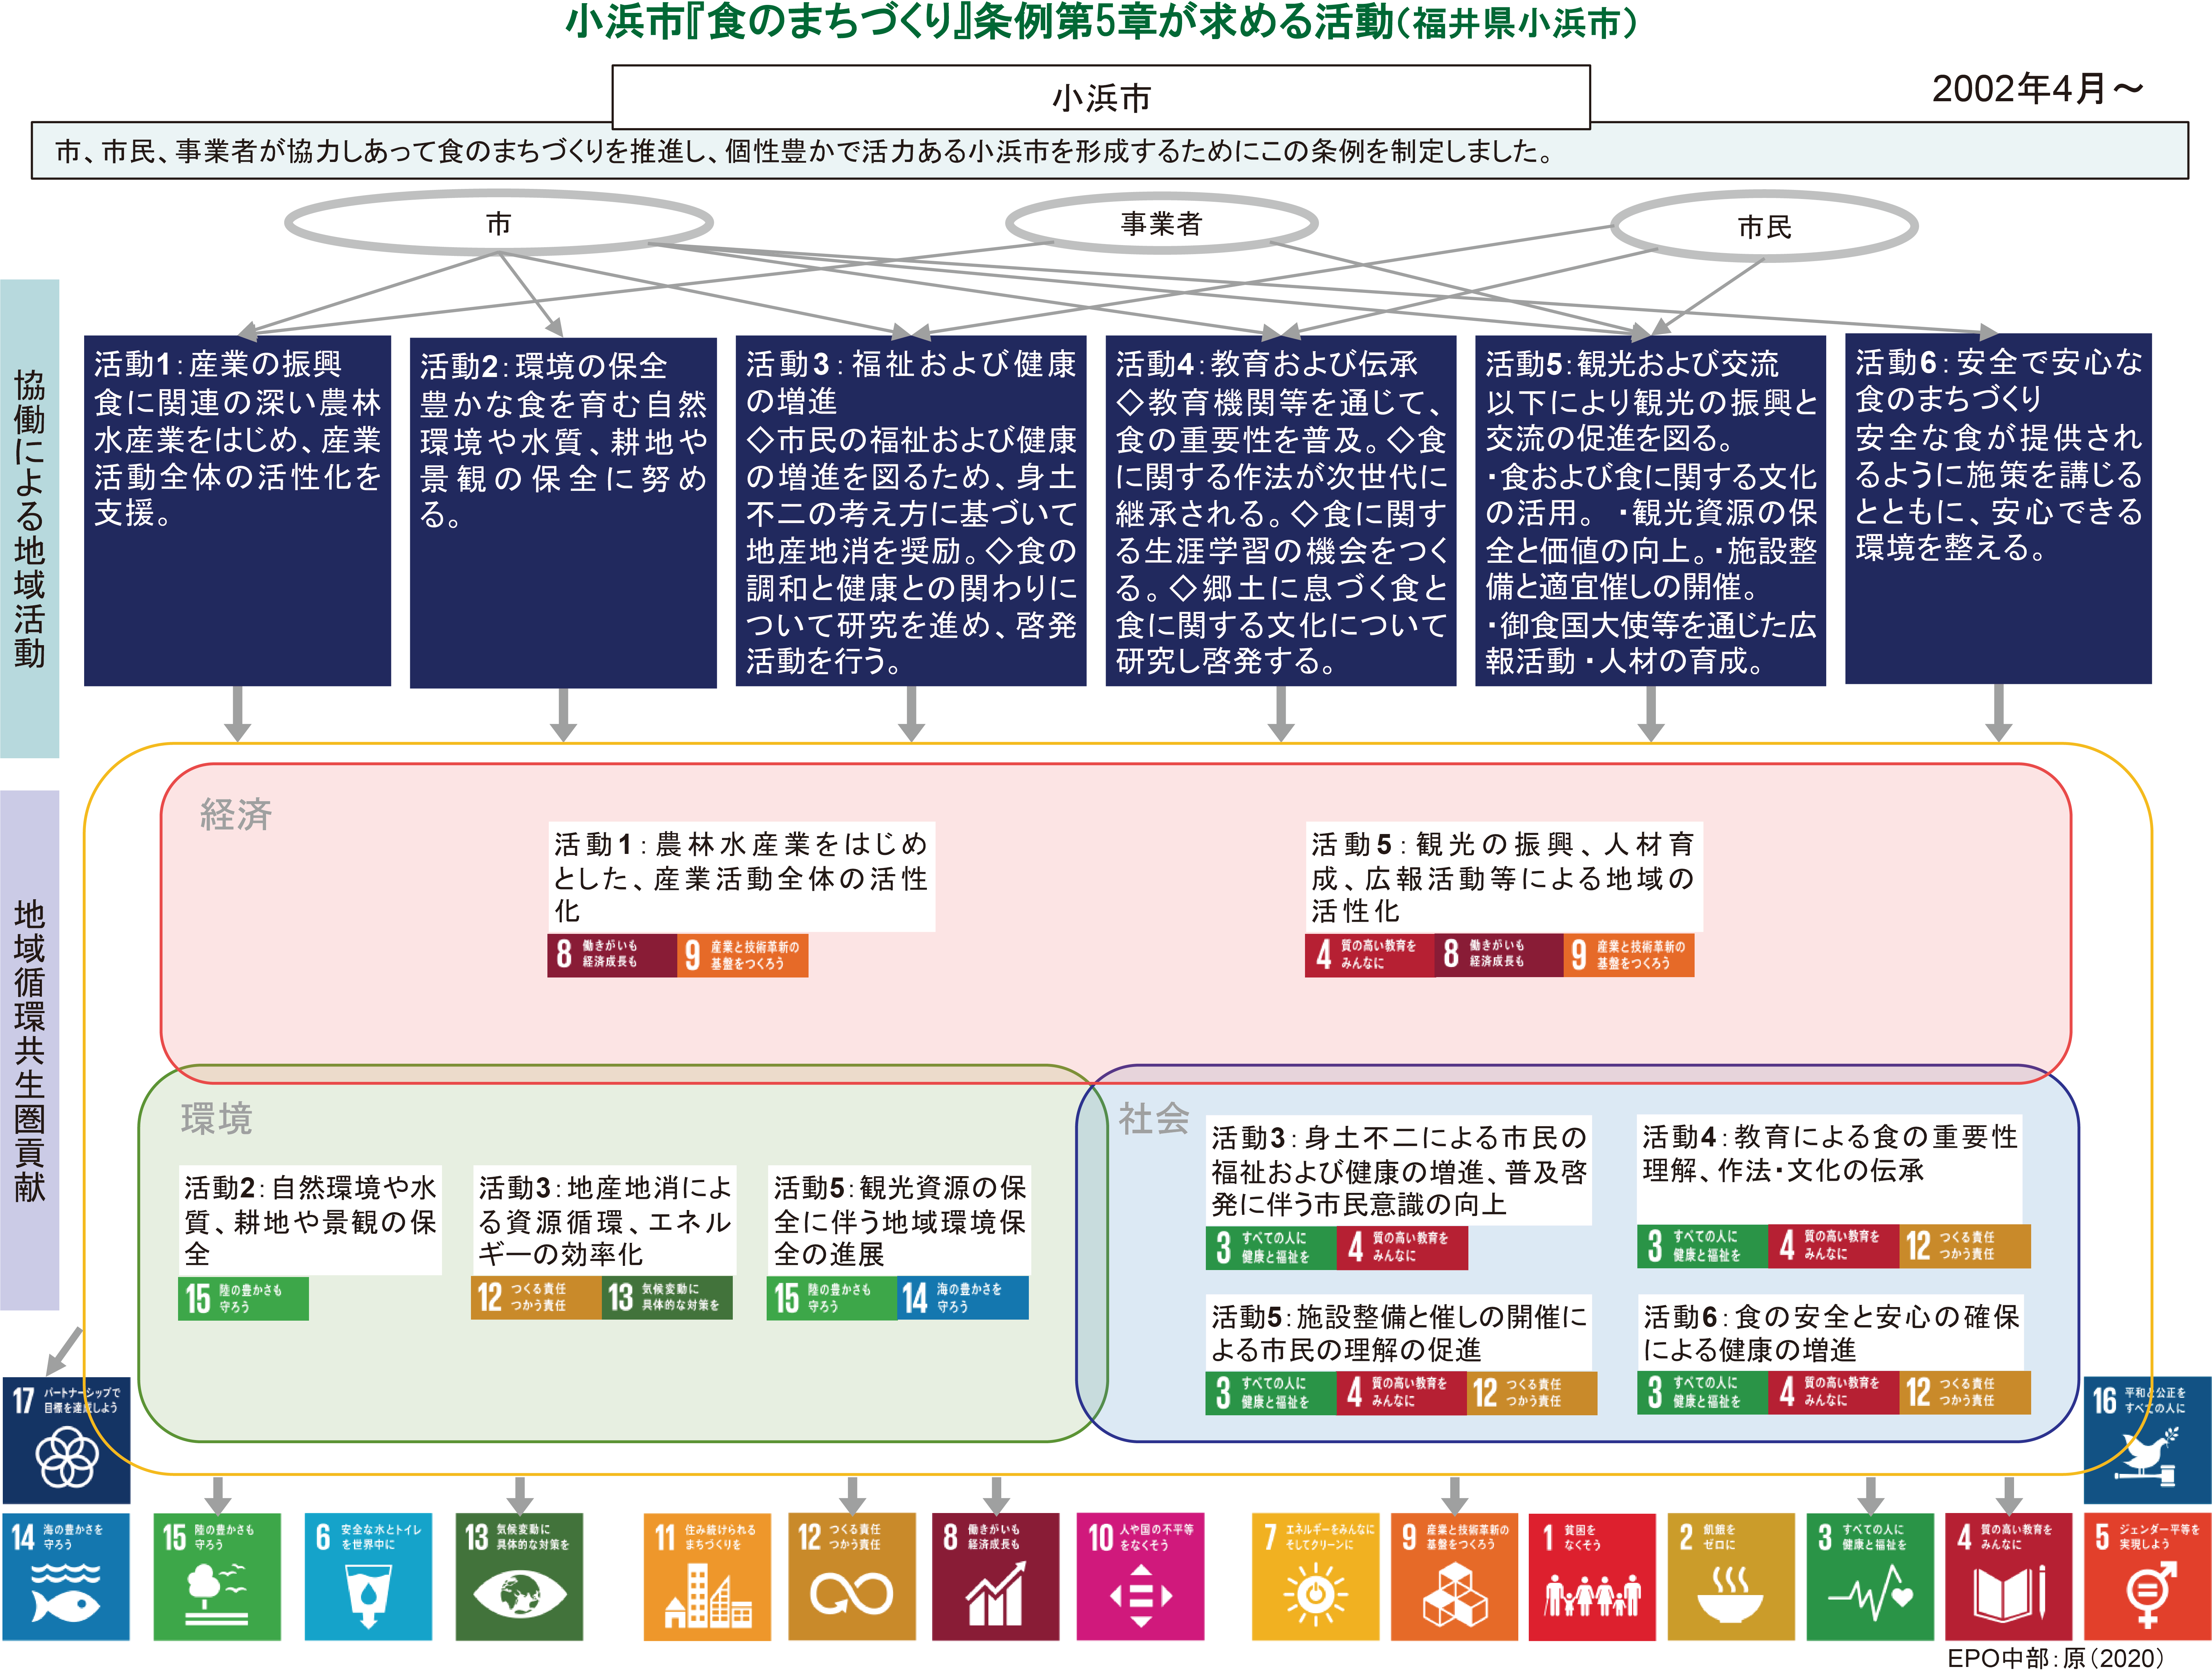Click white box 活動5:観光の振興、人材育成
Screen dimensions: 2212x1675
[x=1504, y=877]
